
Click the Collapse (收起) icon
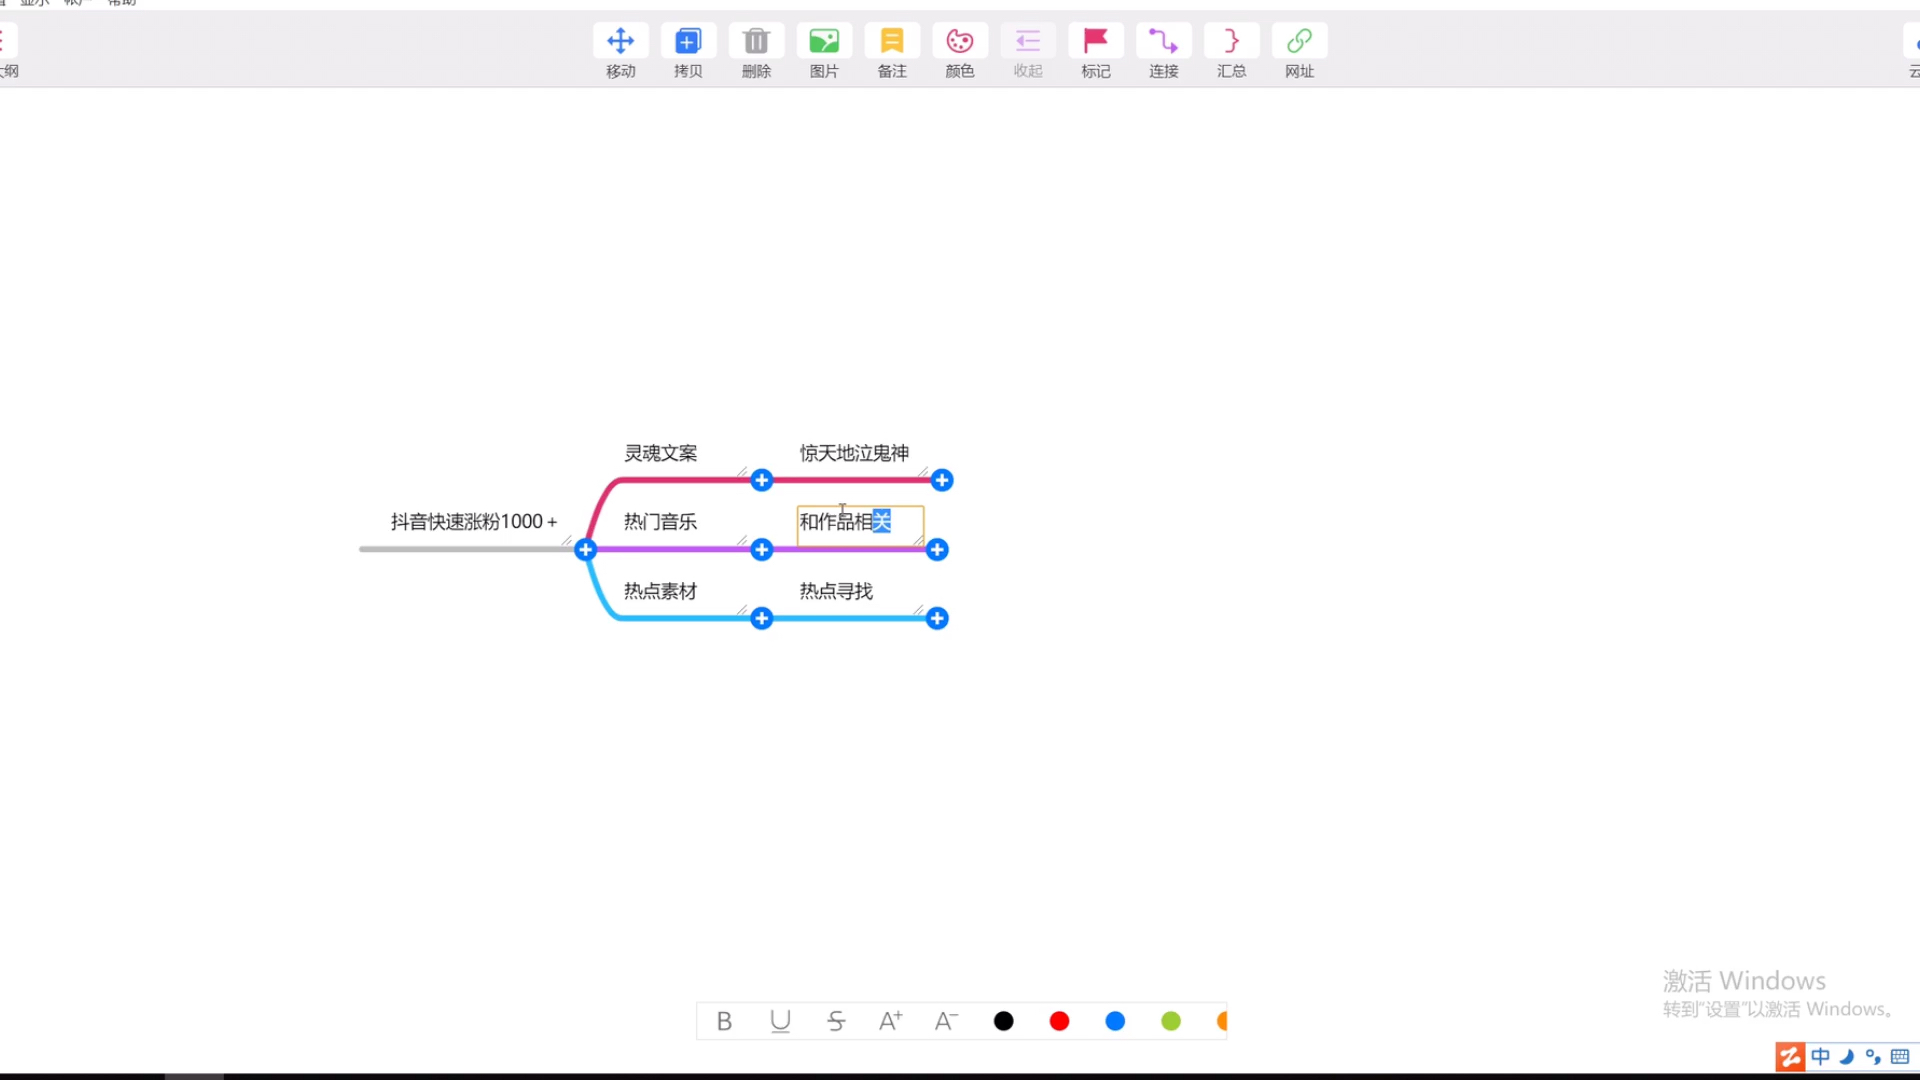(x=1028, y=41)
